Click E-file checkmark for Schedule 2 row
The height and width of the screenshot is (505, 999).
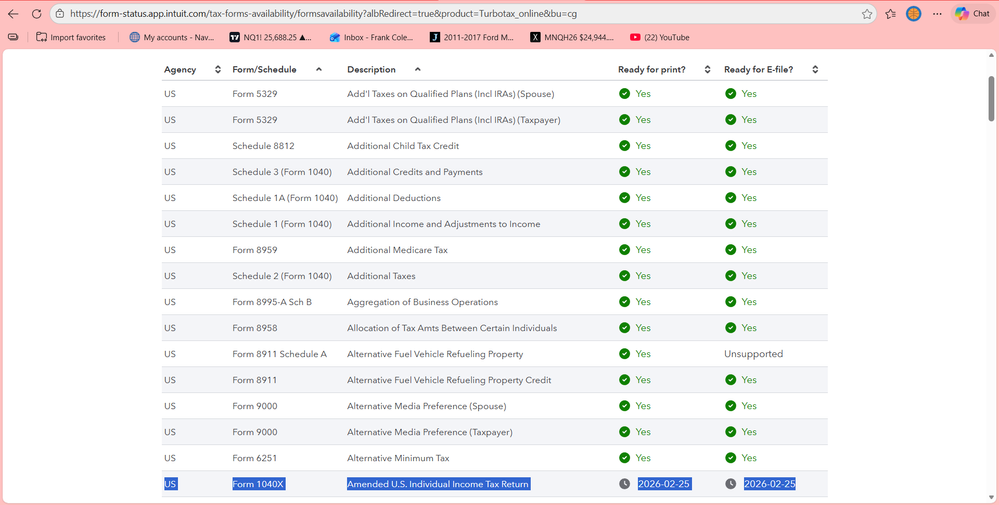click(x=731, y=276)
